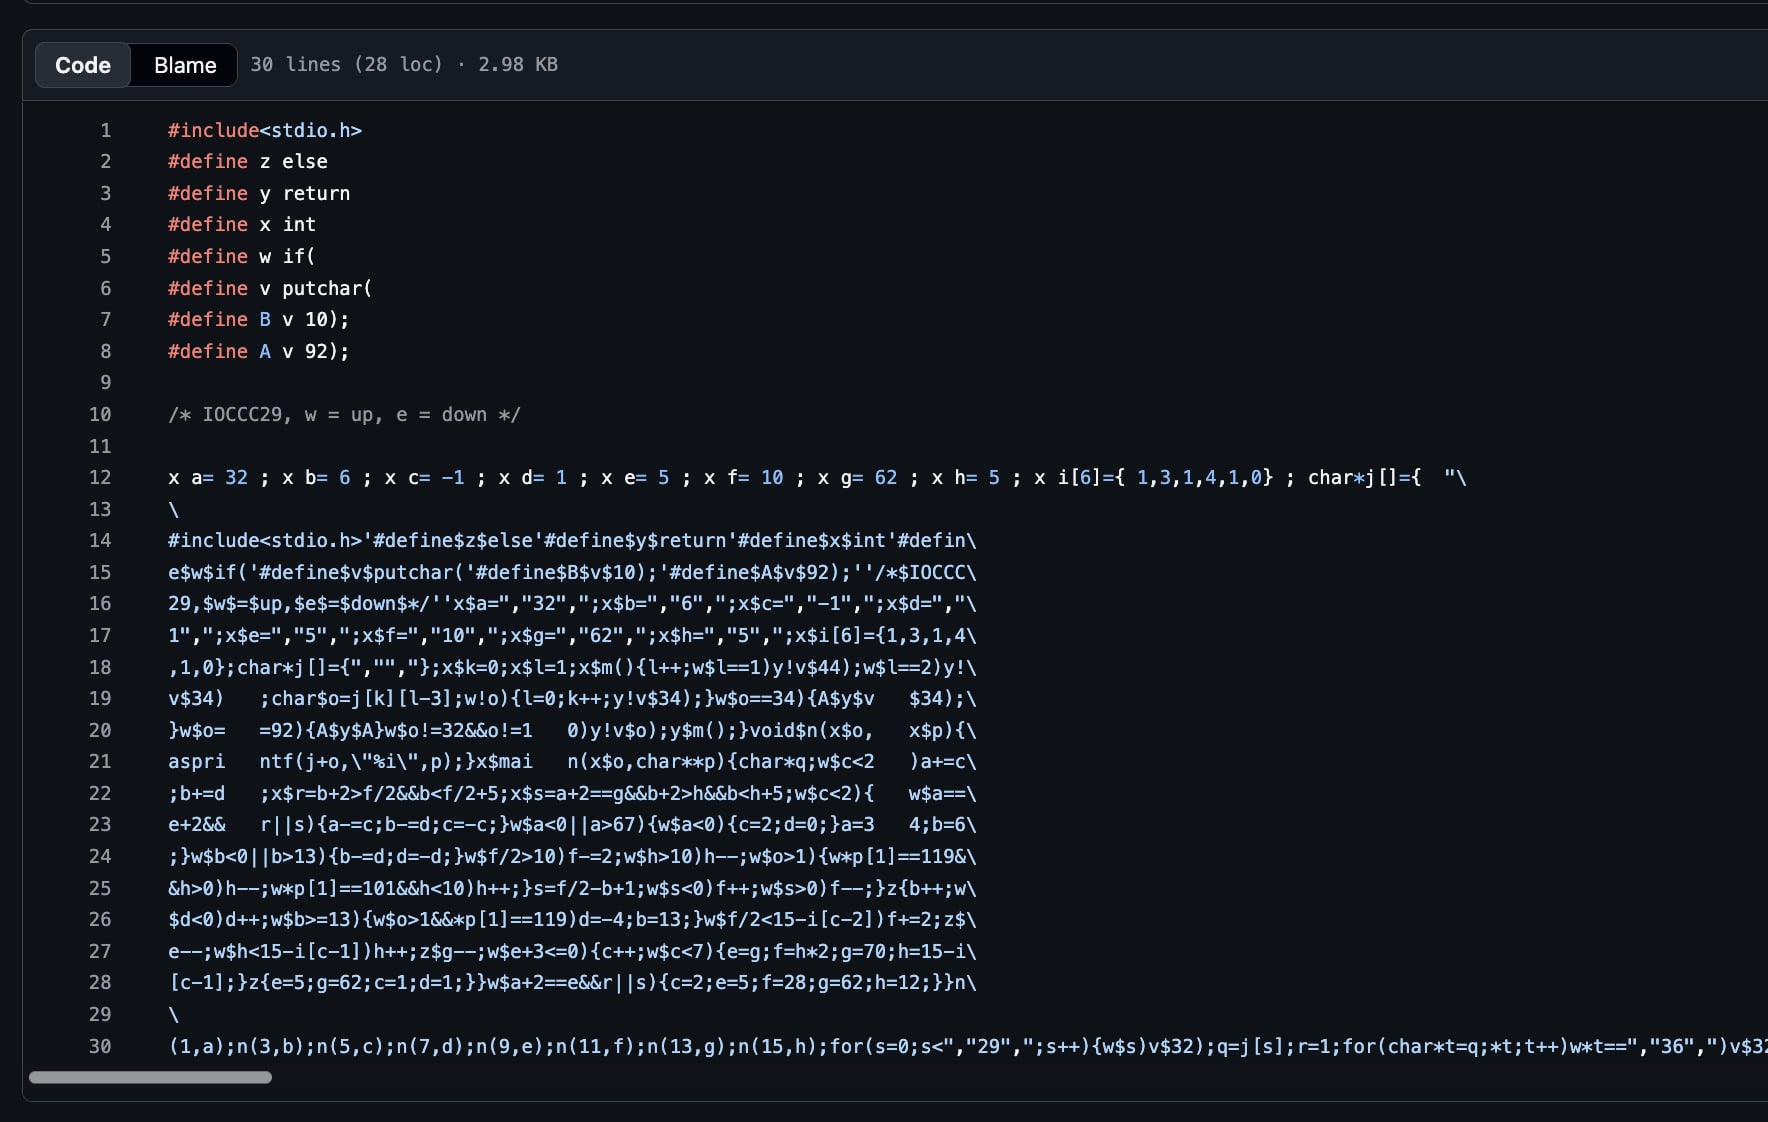The height and width of the screenshot is (1122, 1768).
Task: Click 'x g= 62' on line 12
Action: click(x=857, y=477)
